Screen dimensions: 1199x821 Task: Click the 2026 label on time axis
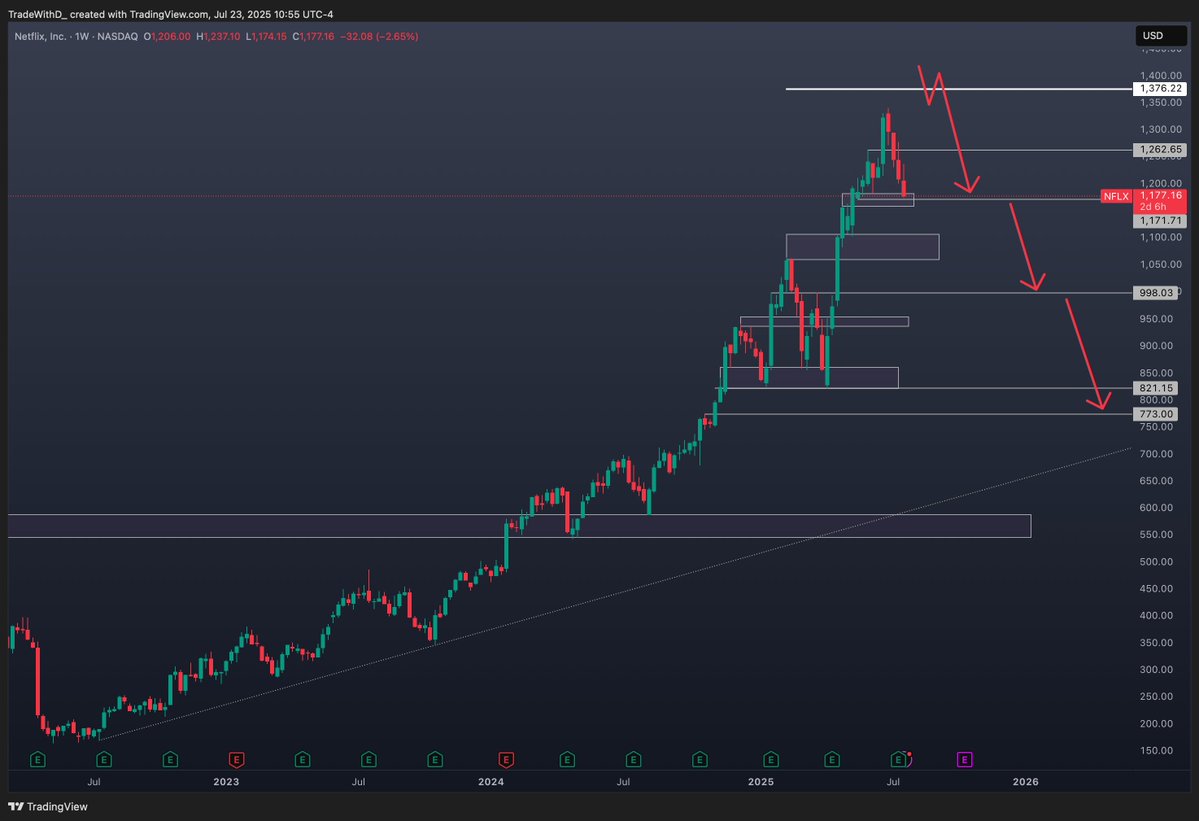pos(1025,781)
